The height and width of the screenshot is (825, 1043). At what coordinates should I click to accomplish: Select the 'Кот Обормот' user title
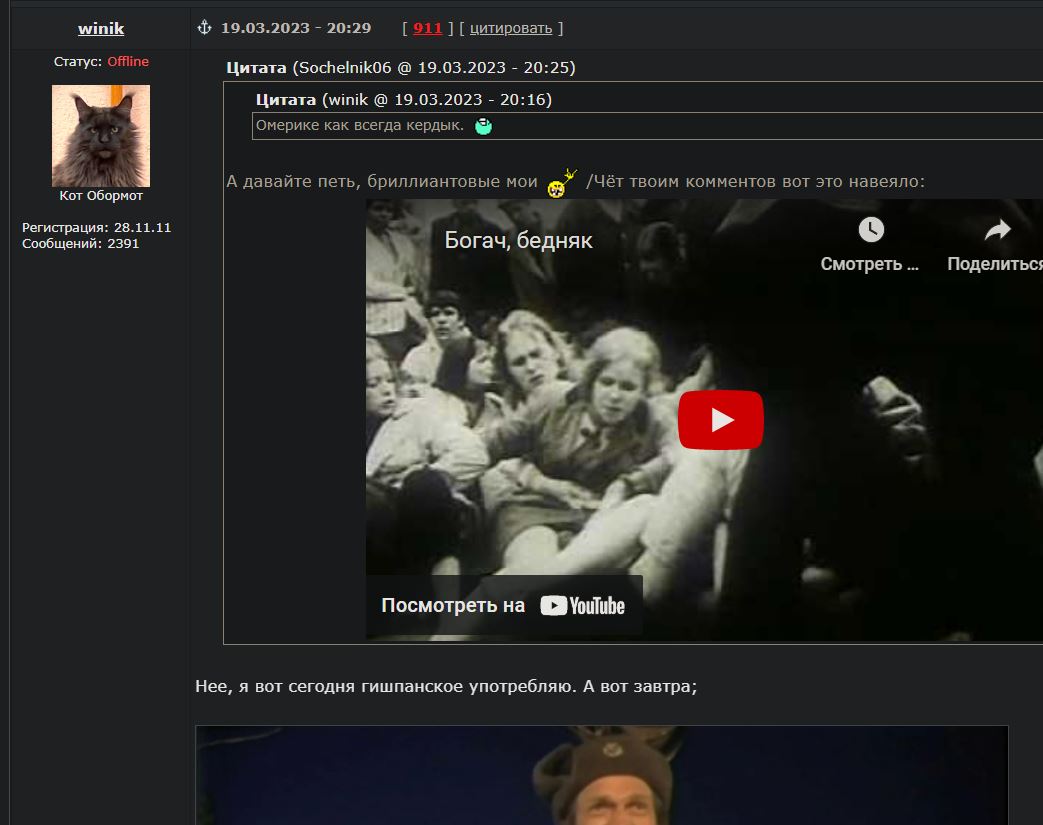pyautogui.click(x=101, y=196)
